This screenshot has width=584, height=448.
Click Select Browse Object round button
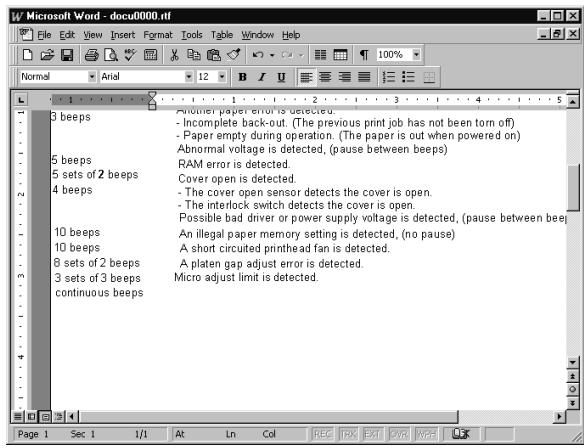point(573,390)
